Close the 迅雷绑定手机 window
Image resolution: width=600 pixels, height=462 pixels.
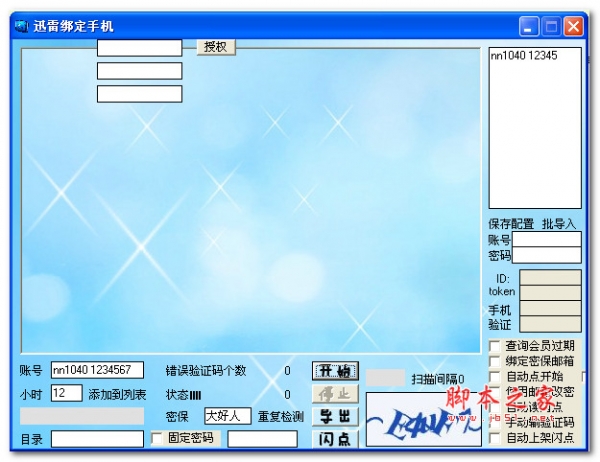point(574,26)
